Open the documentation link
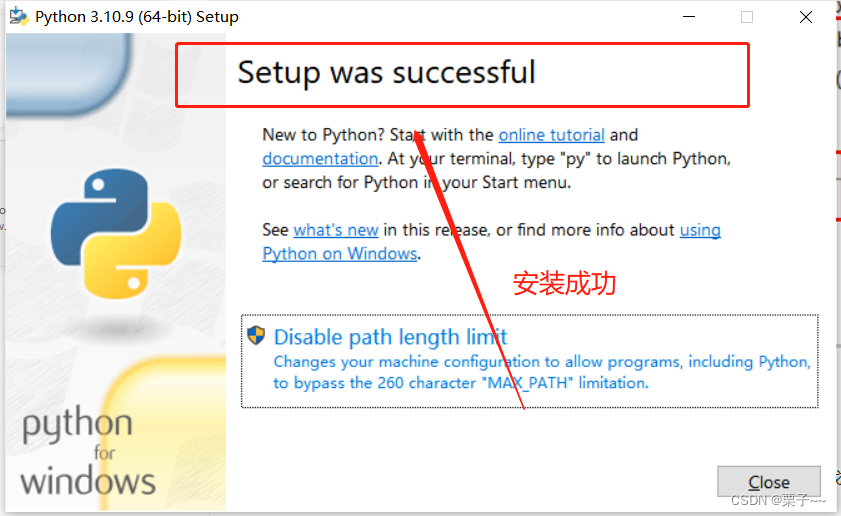This screenshot has height=516, width=841. pos(320,159)
